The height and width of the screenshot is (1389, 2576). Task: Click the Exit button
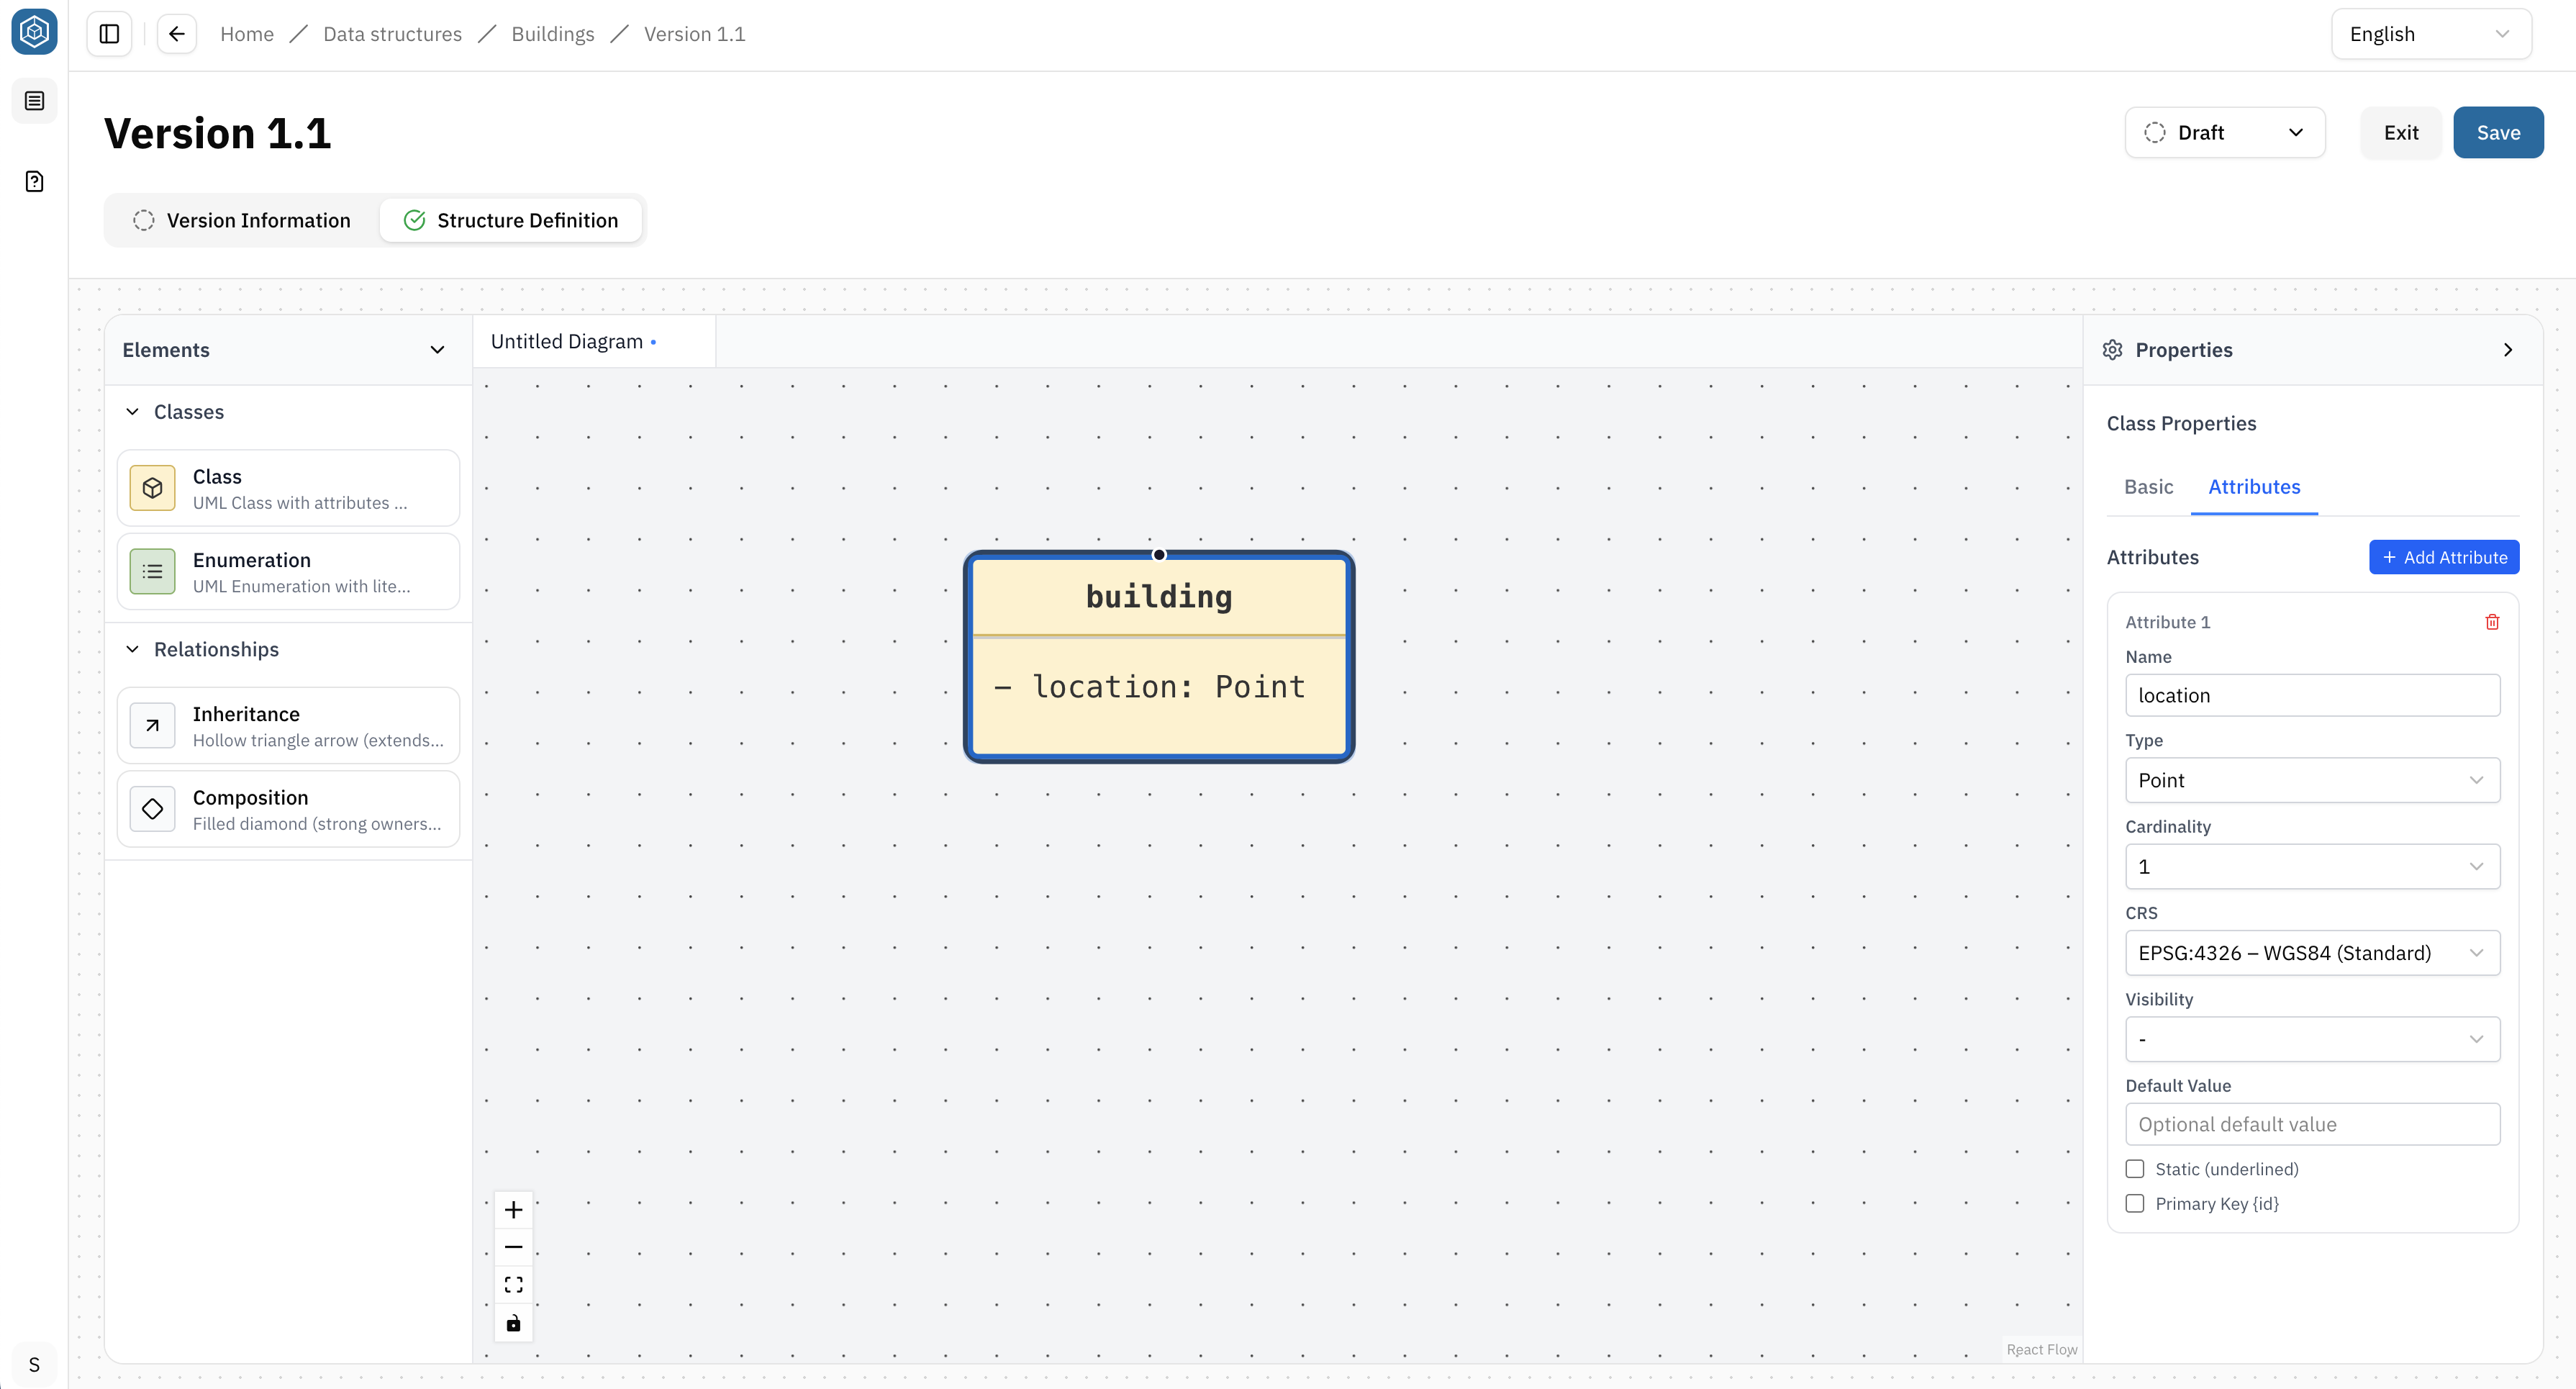[x=2400, y=132]
